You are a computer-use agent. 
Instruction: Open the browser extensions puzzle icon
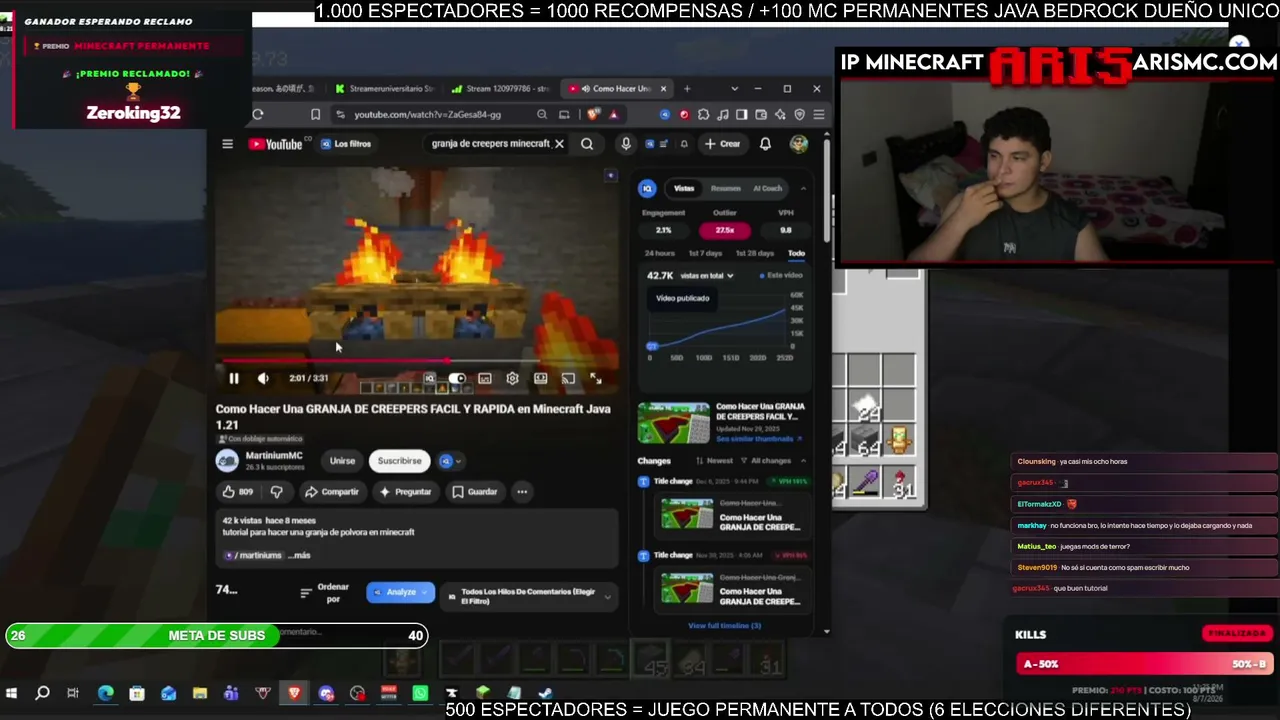[x=703, y=115]
